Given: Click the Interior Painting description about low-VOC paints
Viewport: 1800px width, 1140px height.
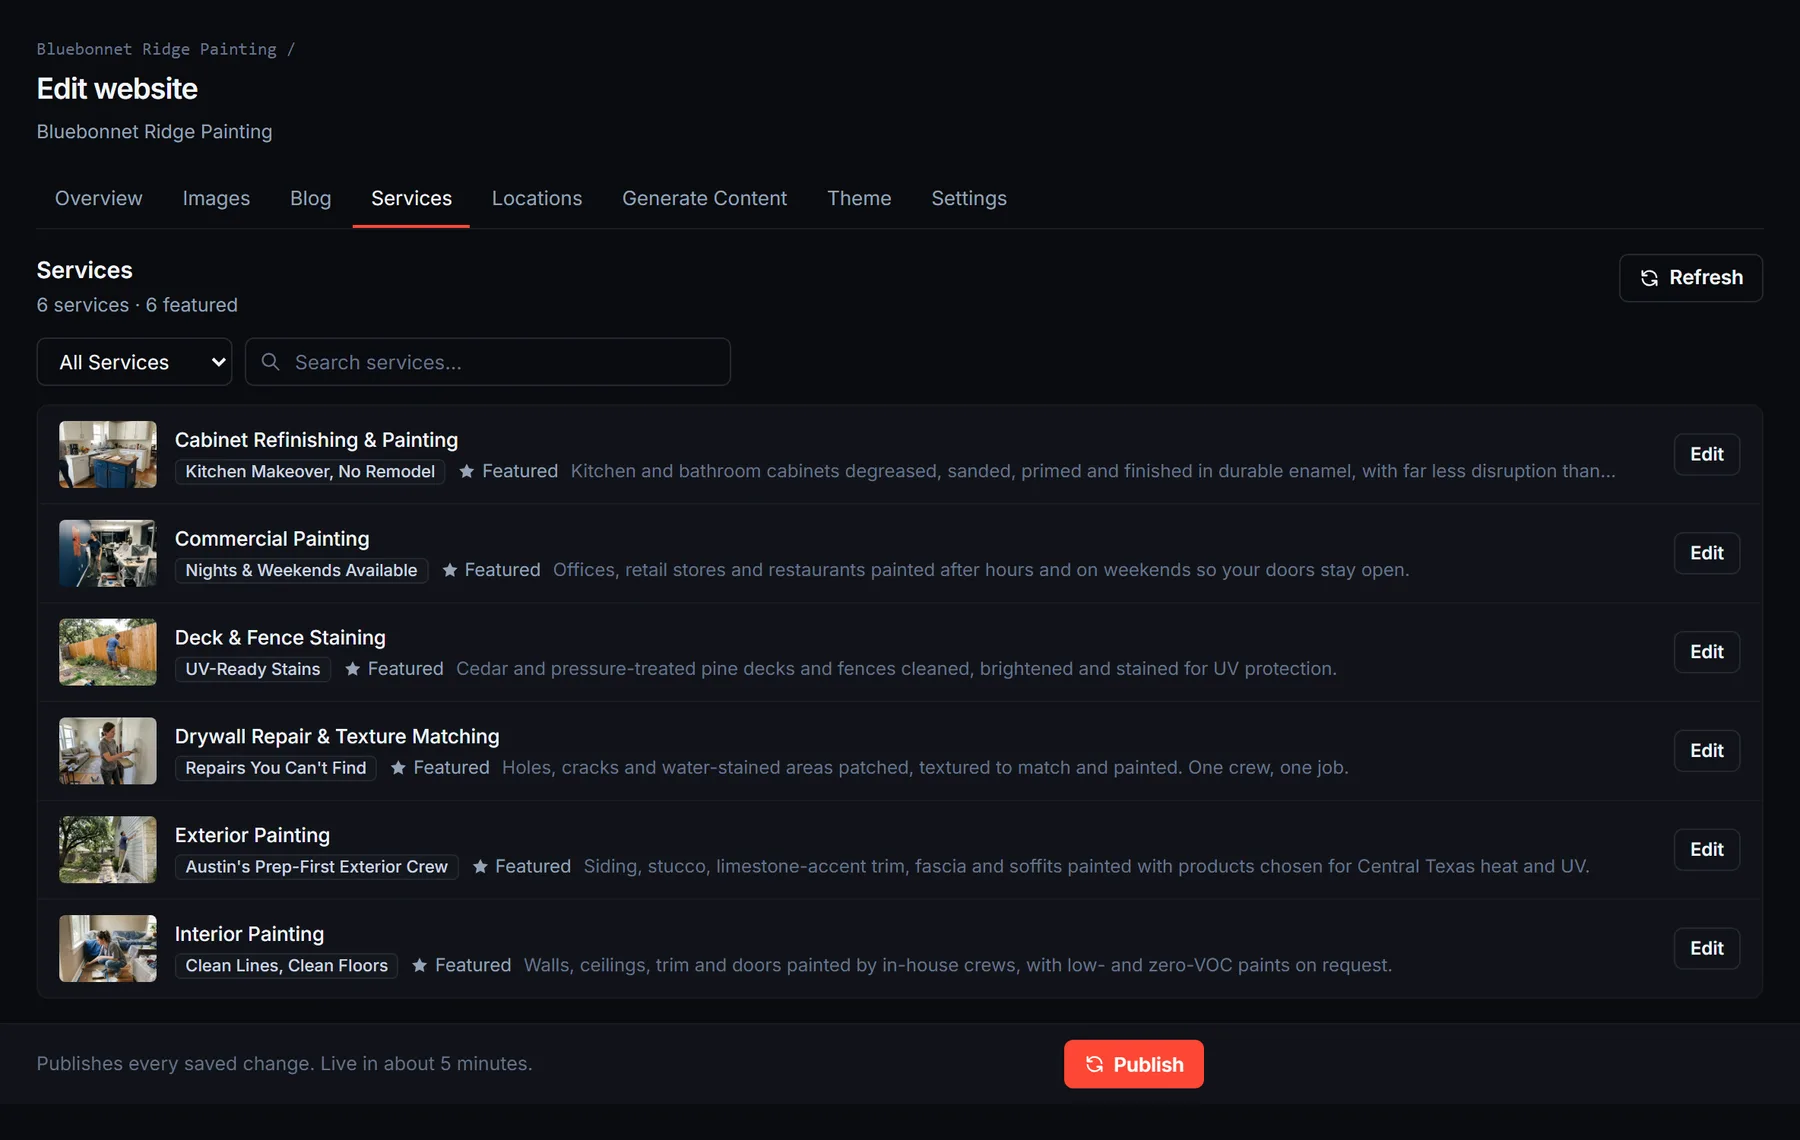Looking at the screenshot, I should click(x=958, y=965).
